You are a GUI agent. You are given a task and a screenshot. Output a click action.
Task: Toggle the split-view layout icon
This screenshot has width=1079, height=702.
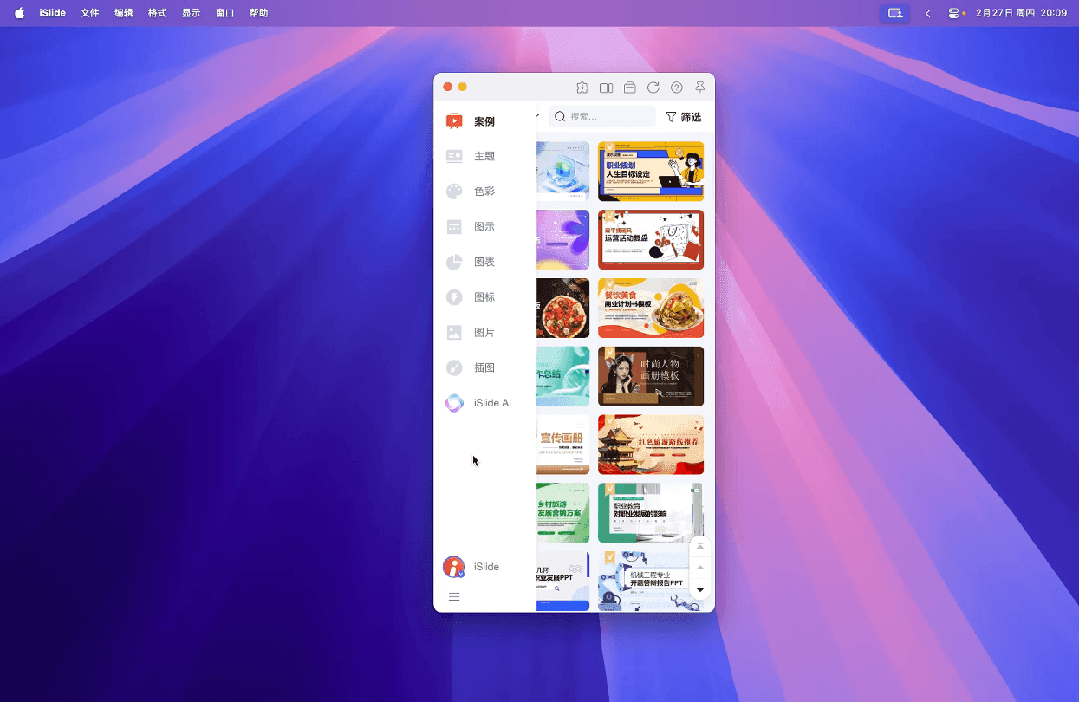(x=606, y=87)
